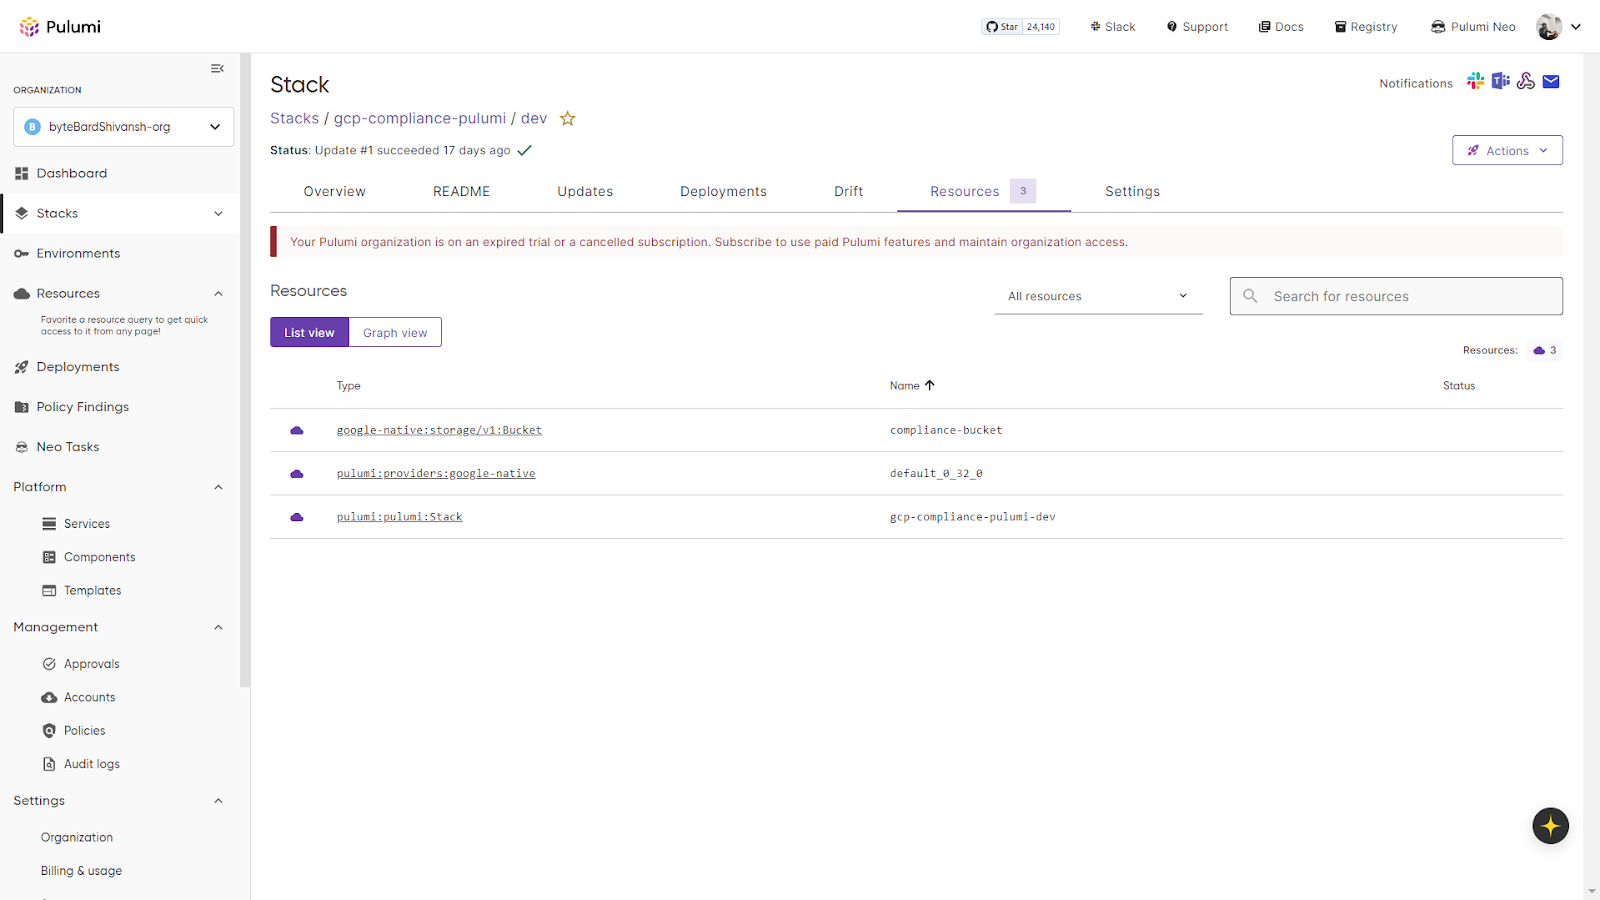The height and width of the screenshot is (900, 1600).
Task: Open the Actions dropdown button
Action: (1507, 150)
